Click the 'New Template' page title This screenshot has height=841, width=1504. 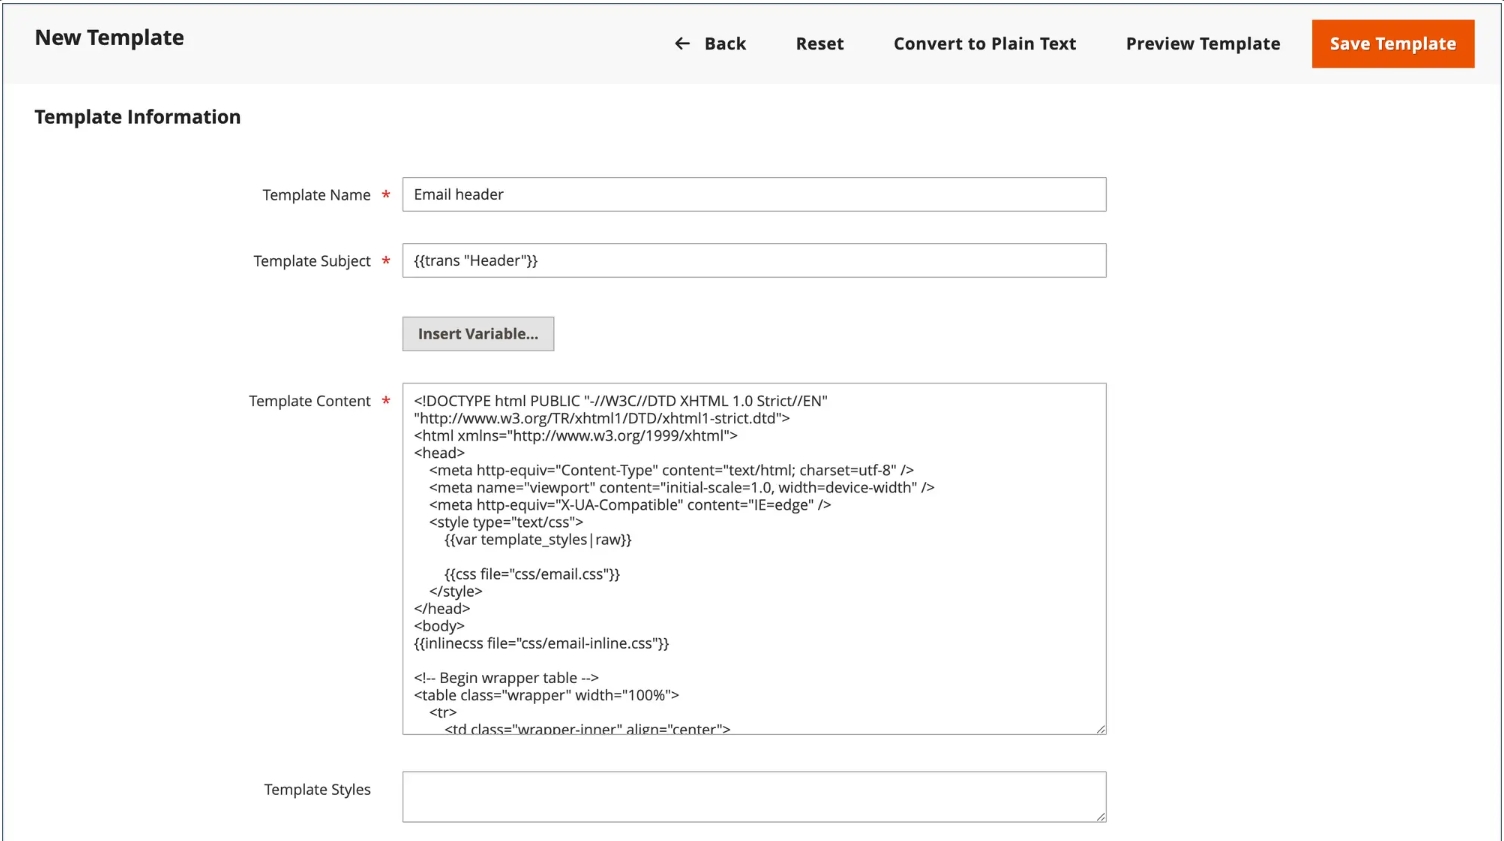[x=109, y=38]
